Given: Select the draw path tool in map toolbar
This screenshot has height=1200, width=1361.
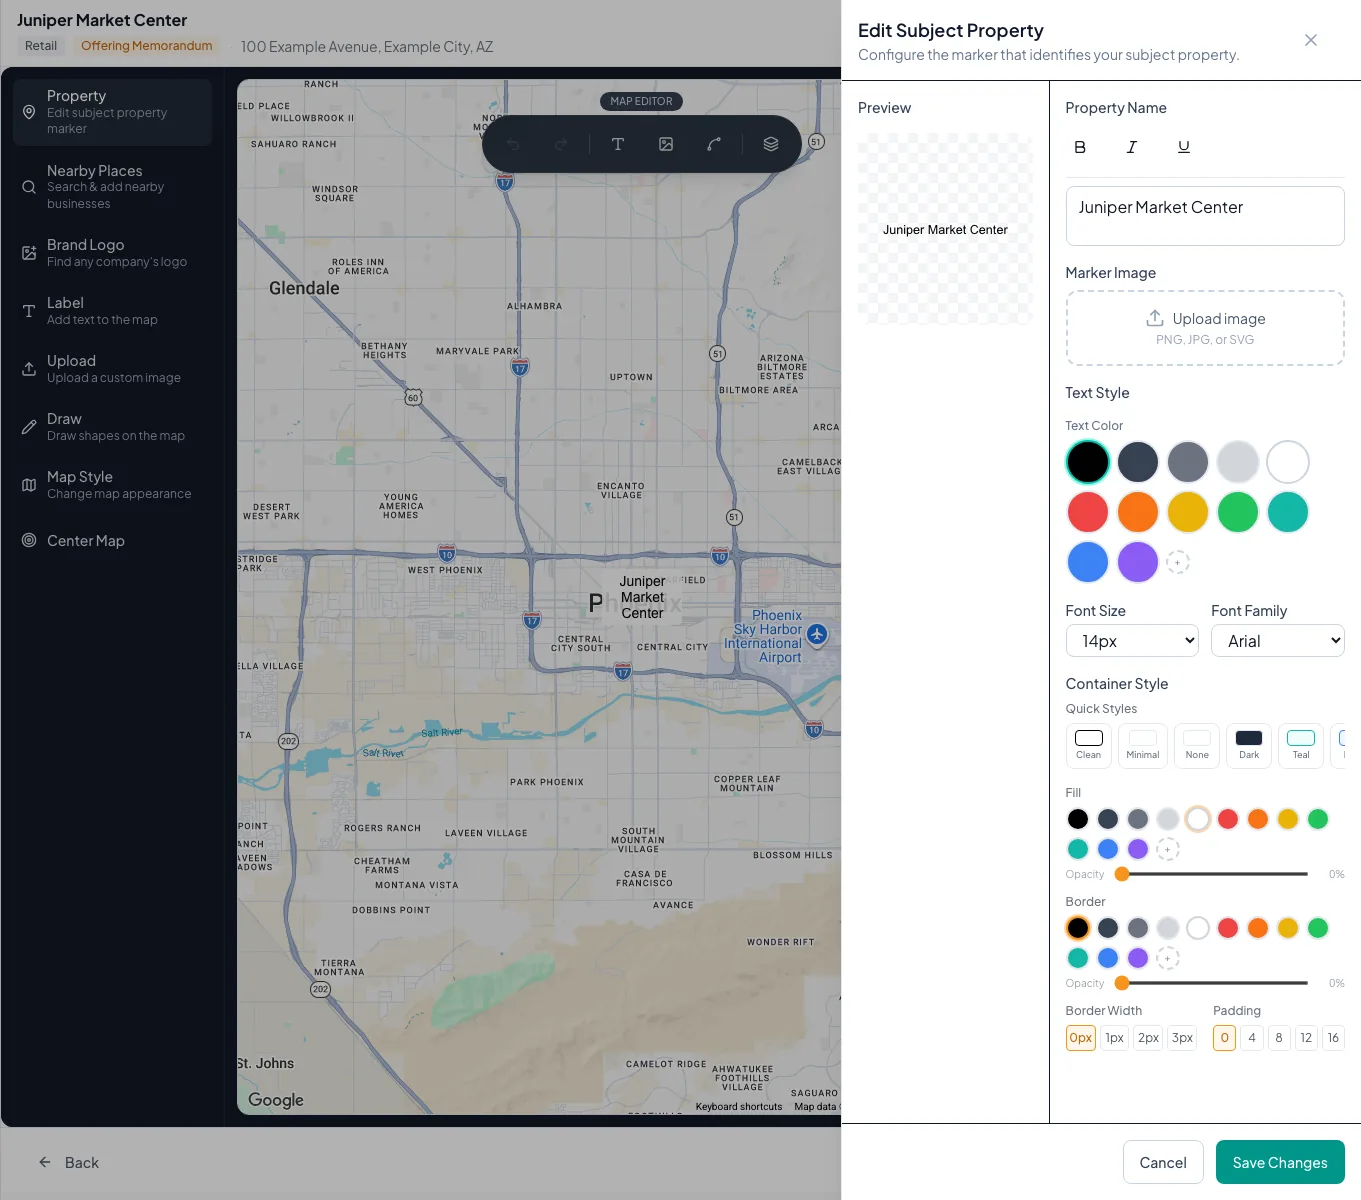Looking at the screenshot, I should (x=714, y=144).
